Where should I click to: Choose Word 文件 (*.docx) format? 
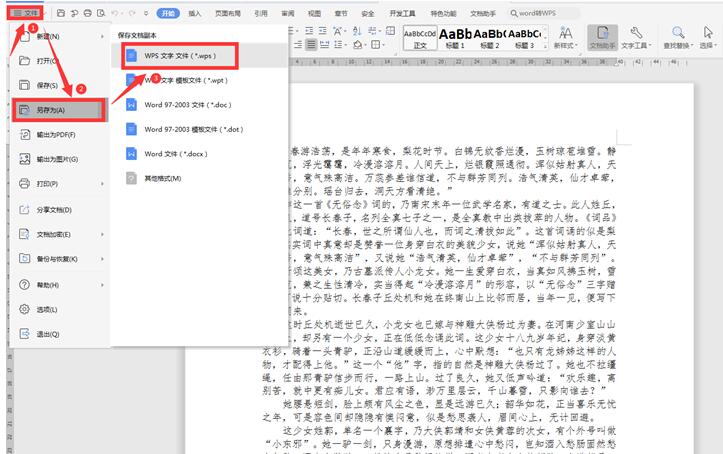coord(199,153)
